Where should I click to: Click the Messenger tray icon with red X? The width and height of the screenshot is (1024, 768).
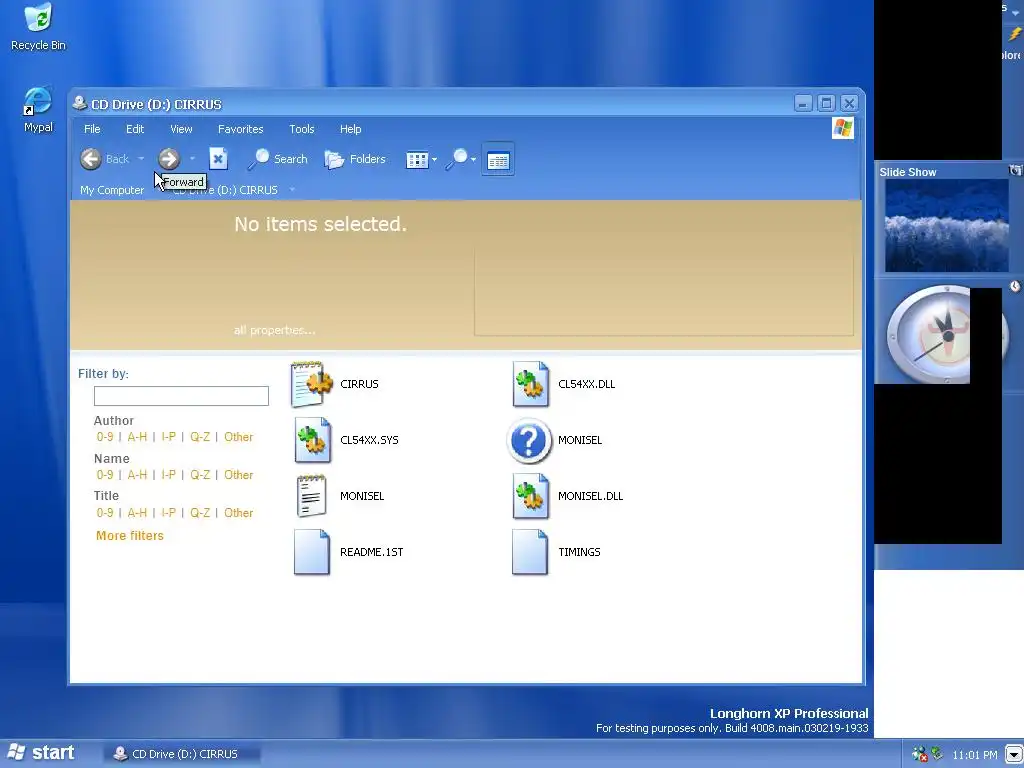click(920, 754)
